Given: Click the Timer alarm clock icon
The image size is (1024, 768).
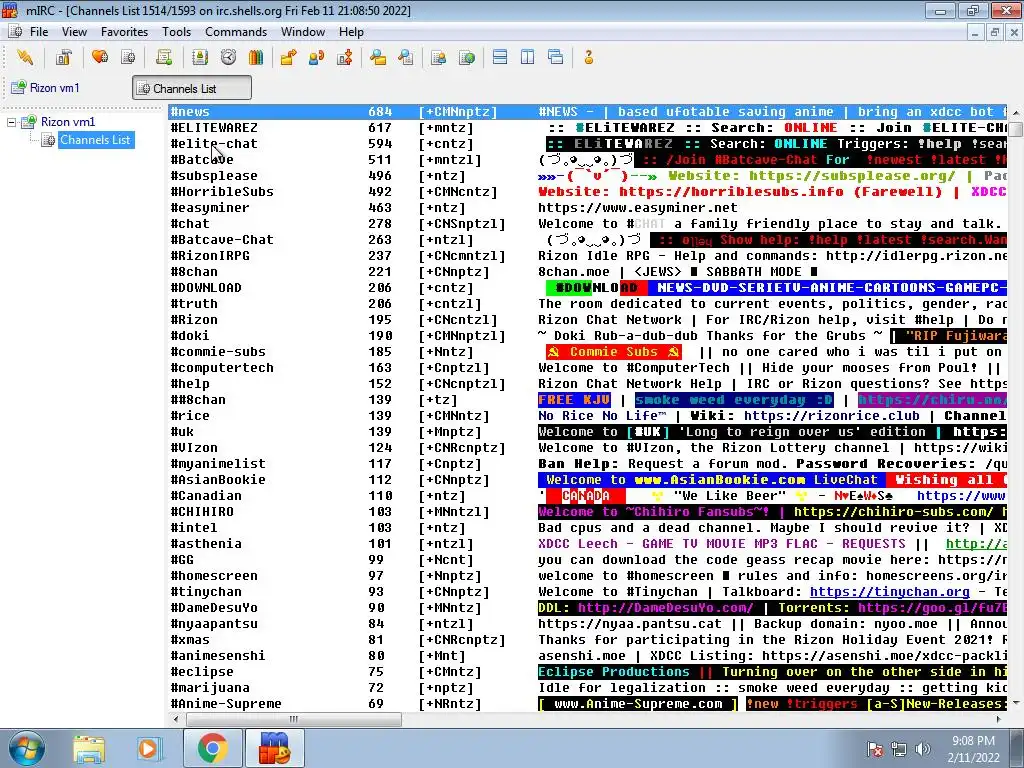Looking at the screenshot, I should 228,57.
